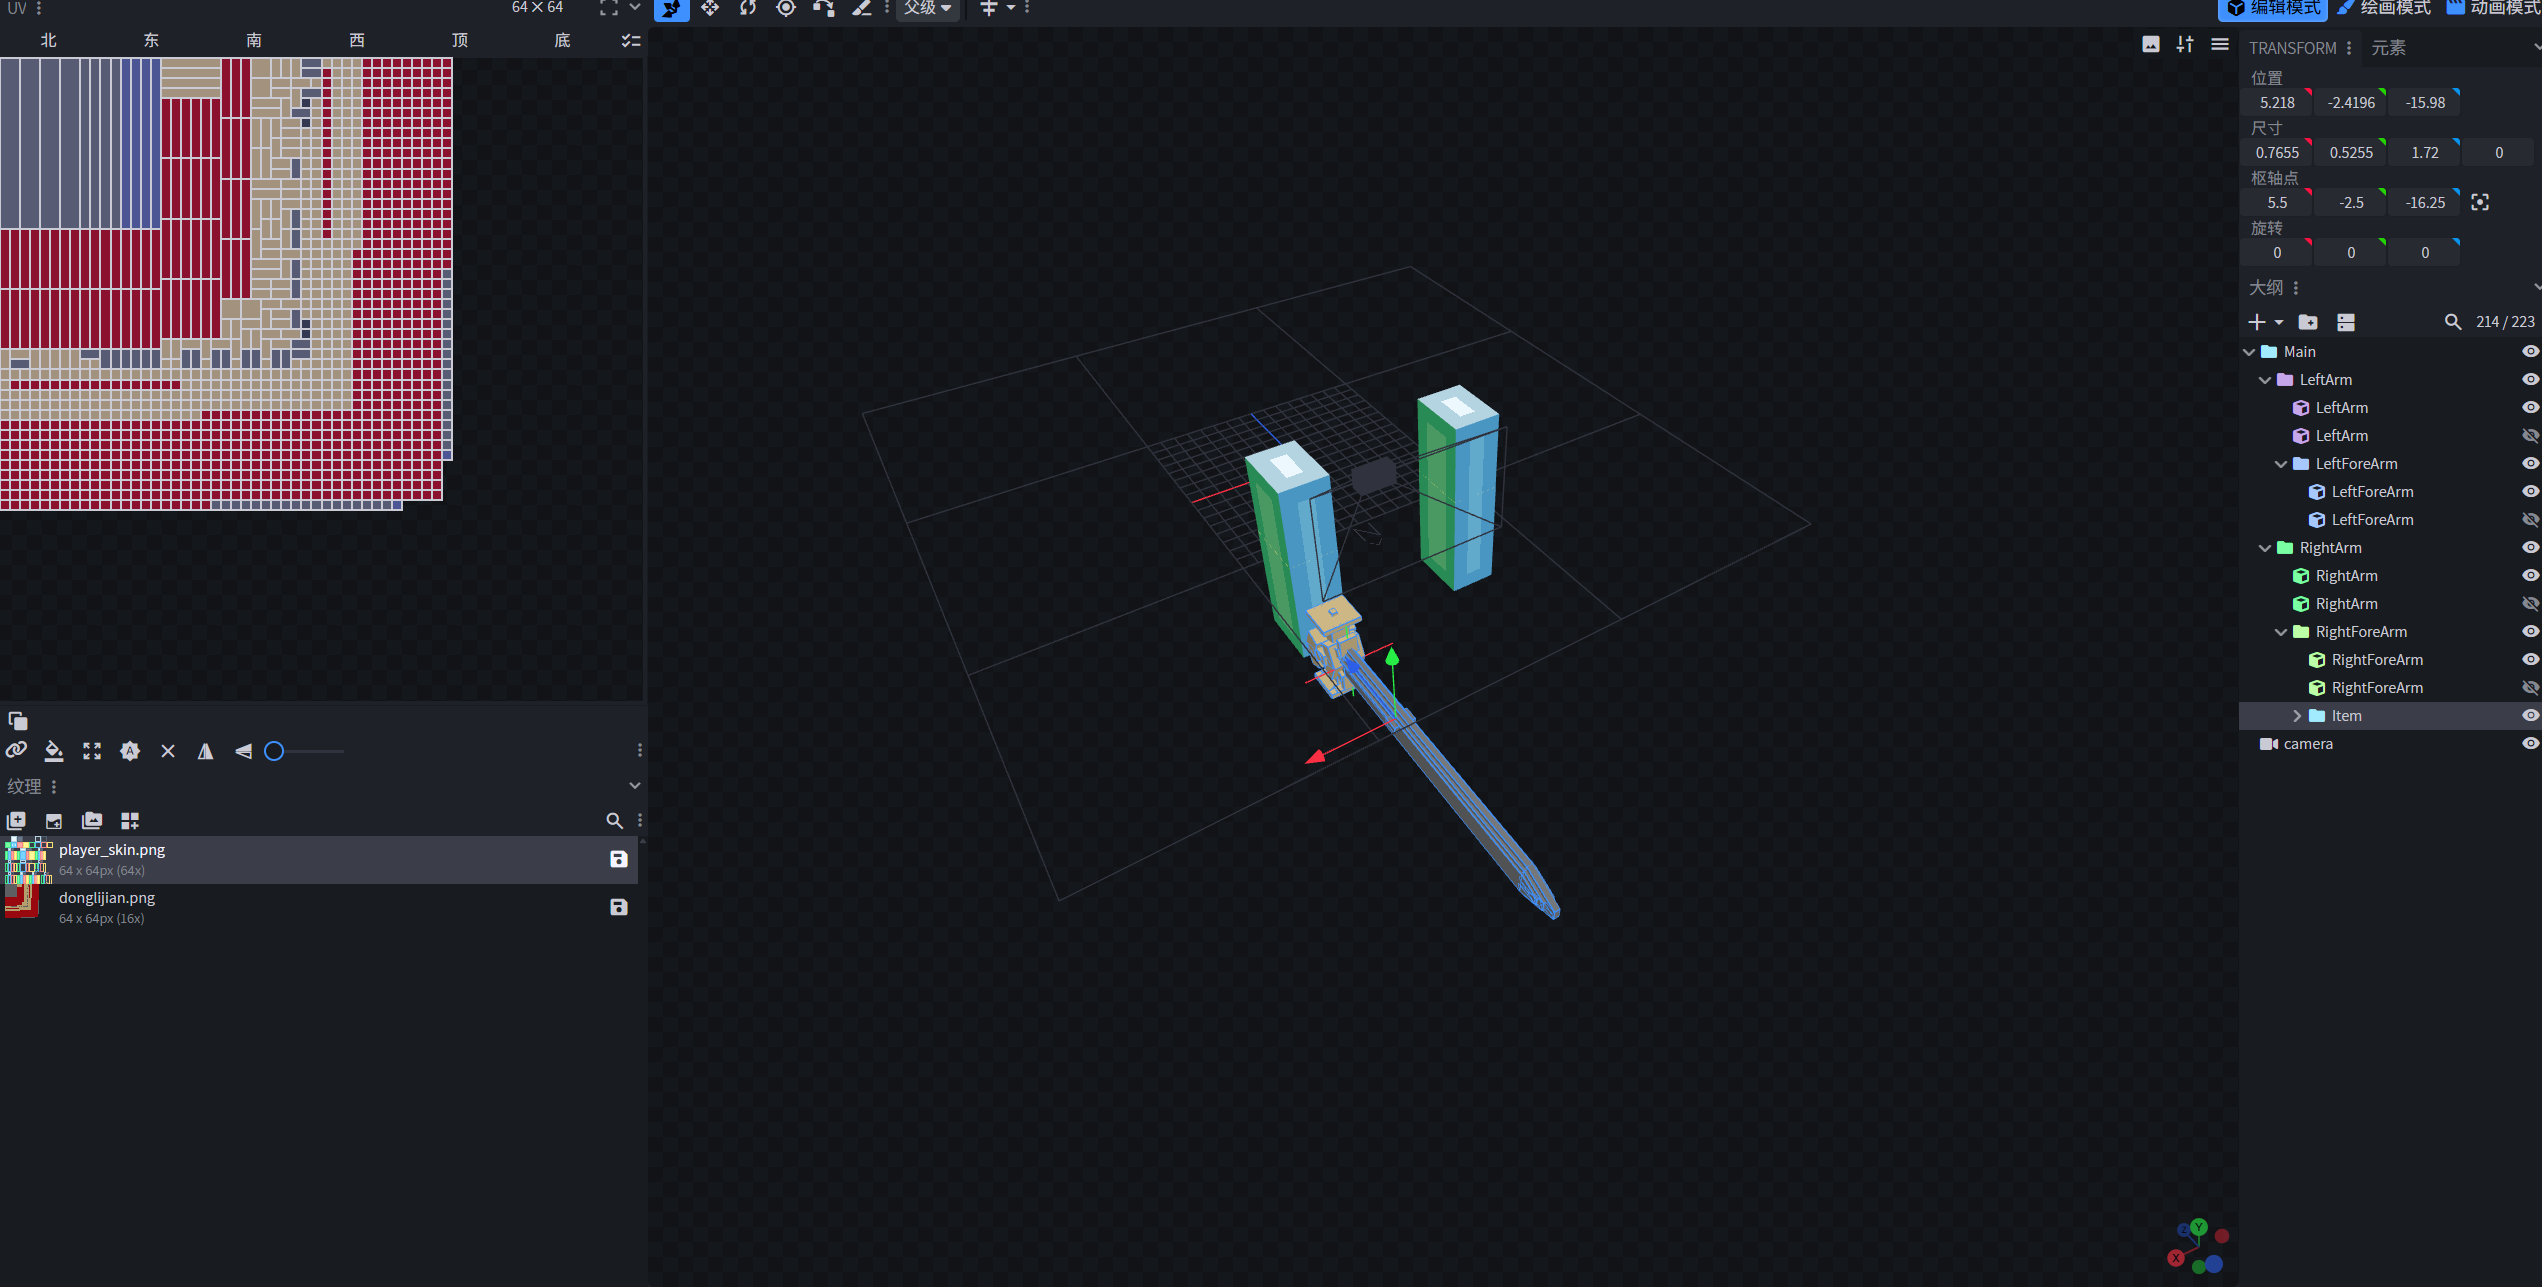Click the auto UV gear icon
The width and height of the screenshot is (2542, 1287).
pos(130,751)
